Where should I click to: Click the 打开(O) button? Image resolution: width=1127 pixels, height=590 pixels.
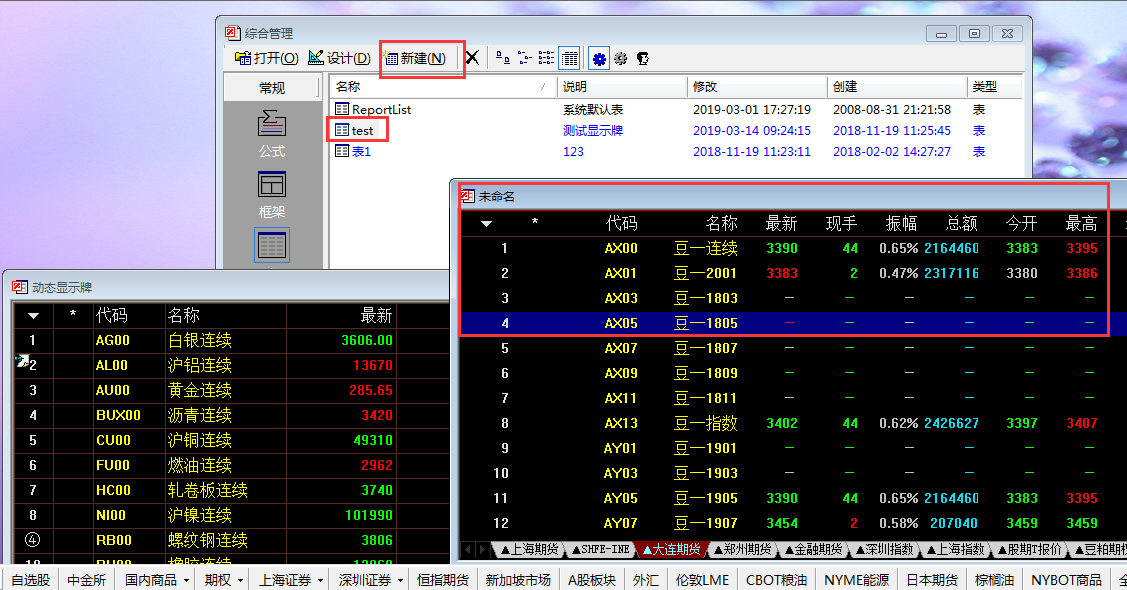(x=267, y=58)
